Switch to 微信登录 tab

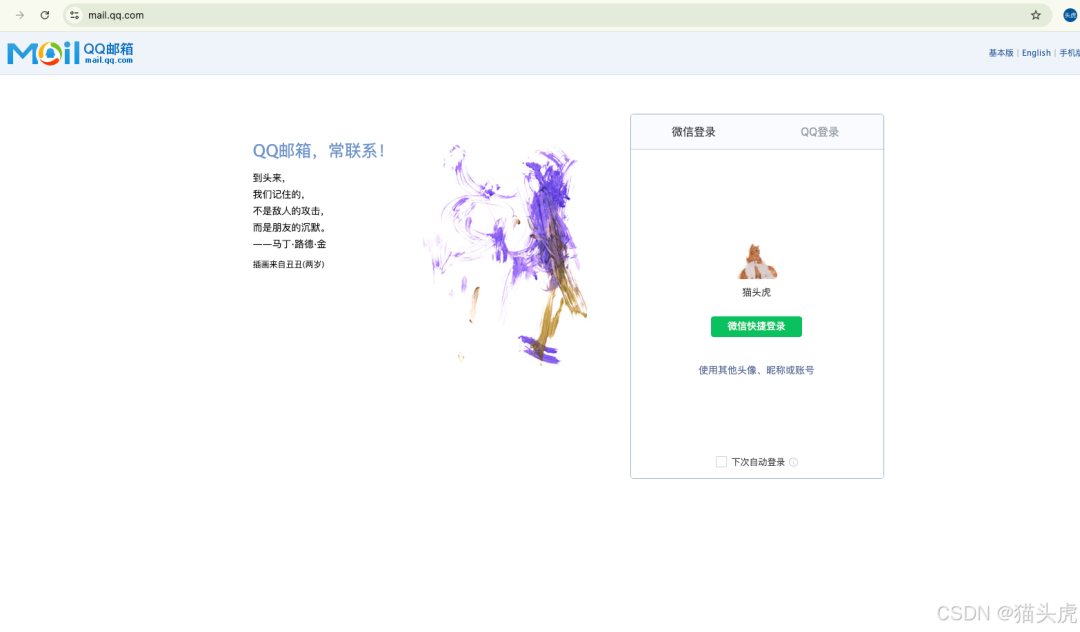point(694,132)
